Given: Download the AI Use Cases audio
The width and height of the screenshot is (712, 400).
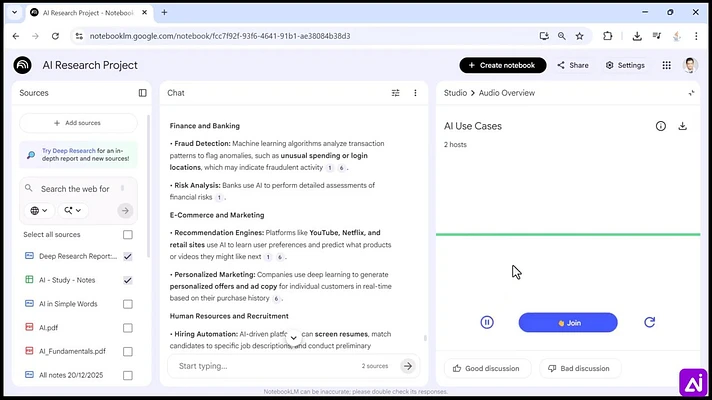Looking at the screenshot, I should (682, 126).
